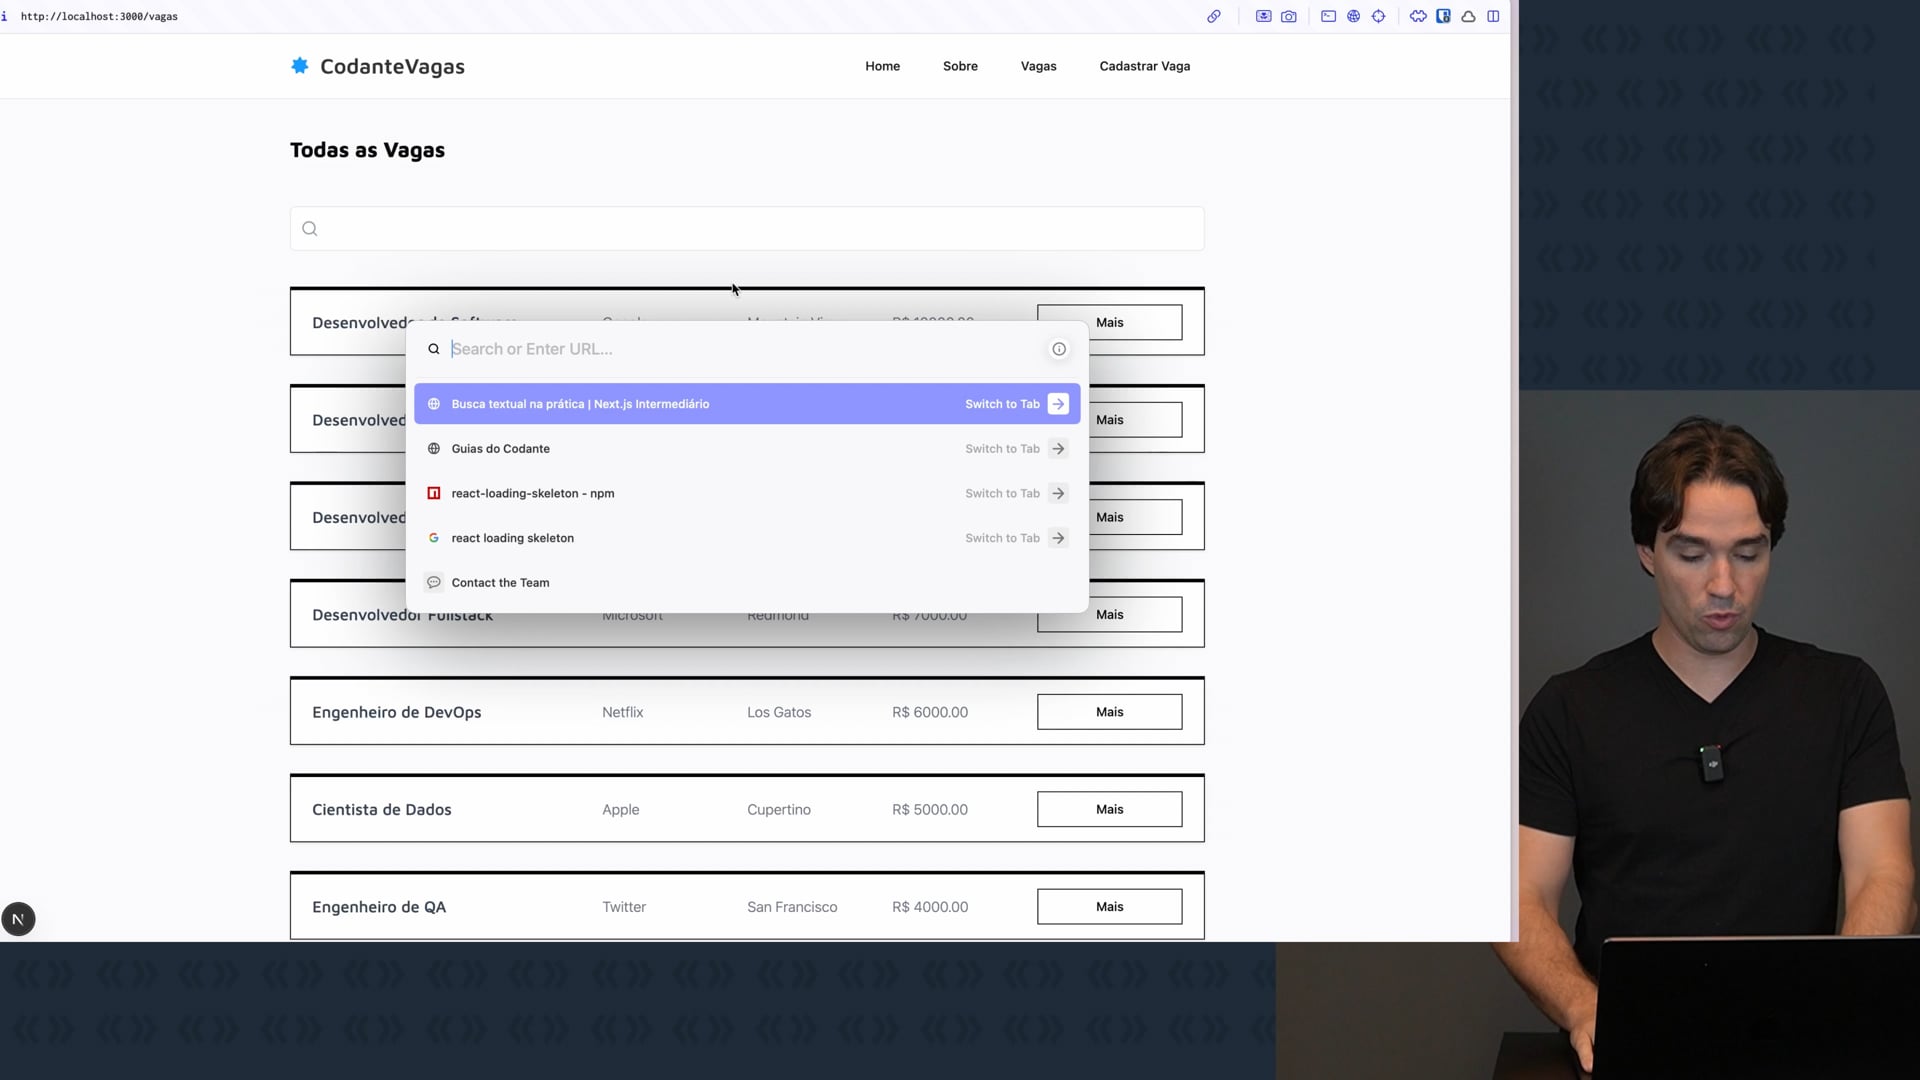
Task: Click the copy link icon in toolbar
Action: point(1213,16)
